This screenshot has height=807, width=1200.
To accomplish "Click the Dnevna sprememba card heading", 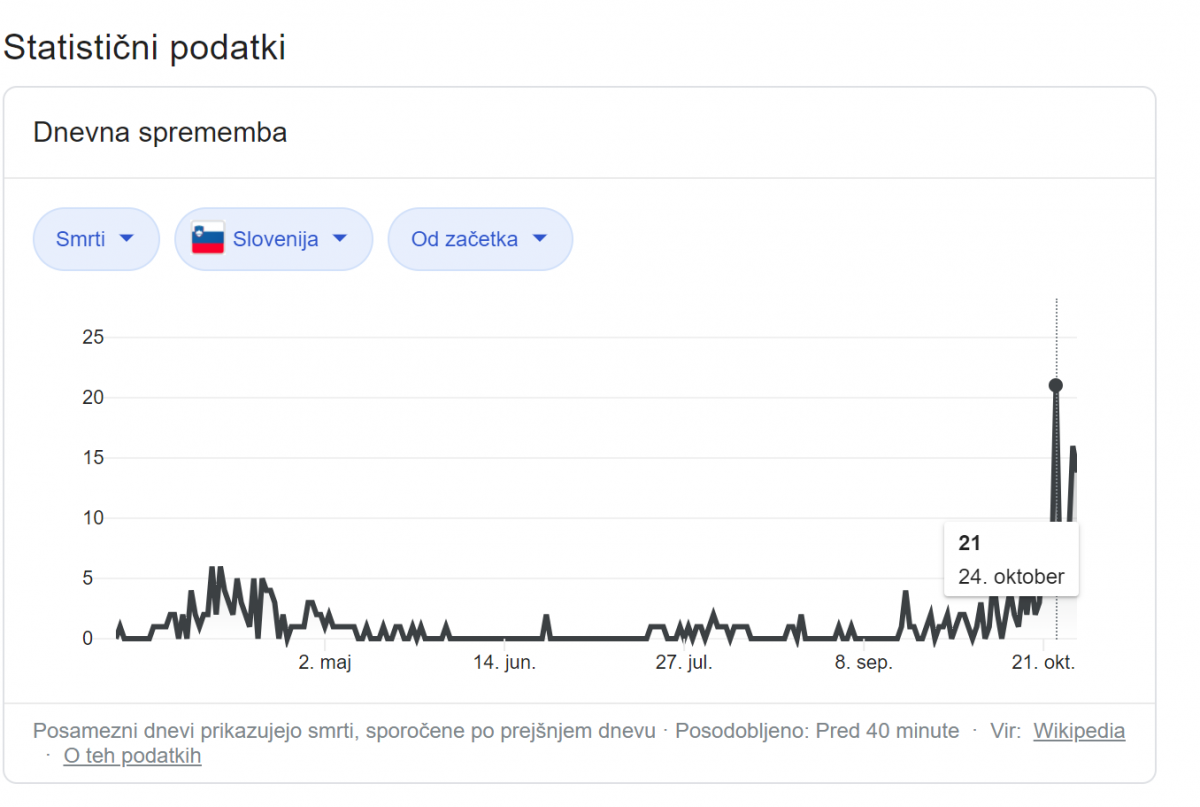I will [160, 132].
